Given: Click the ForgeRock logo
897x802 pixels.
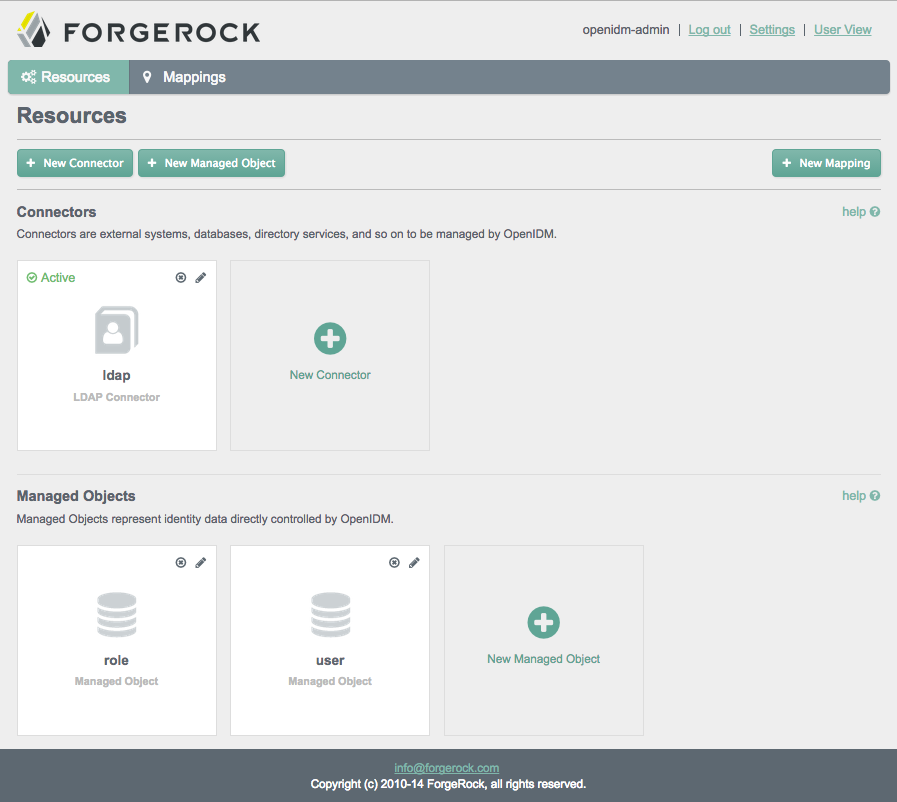Looking at the screenshot, I should pos(138,30).
